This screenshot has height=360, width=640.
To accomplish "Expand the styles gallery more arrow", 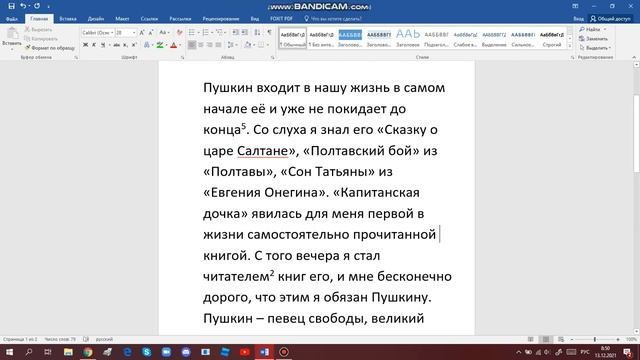I will pos(570,46).
